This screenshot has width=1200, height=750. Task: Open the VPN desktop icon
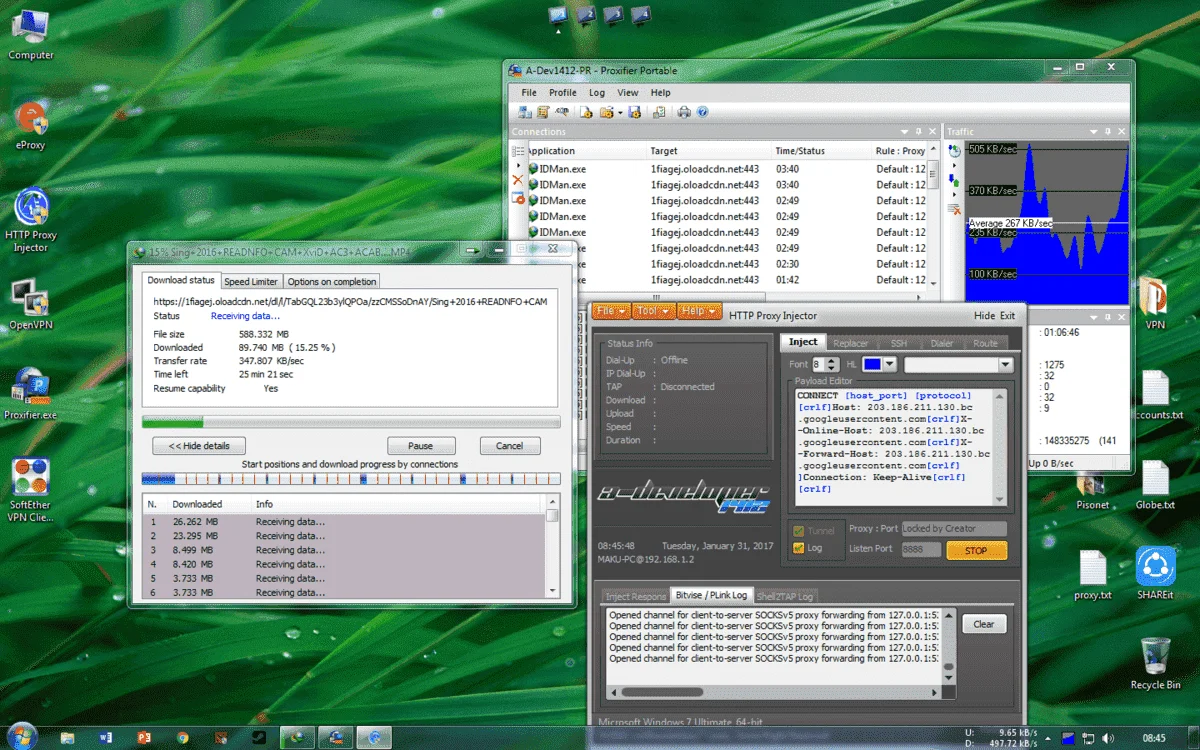[x=1155, y=305]
